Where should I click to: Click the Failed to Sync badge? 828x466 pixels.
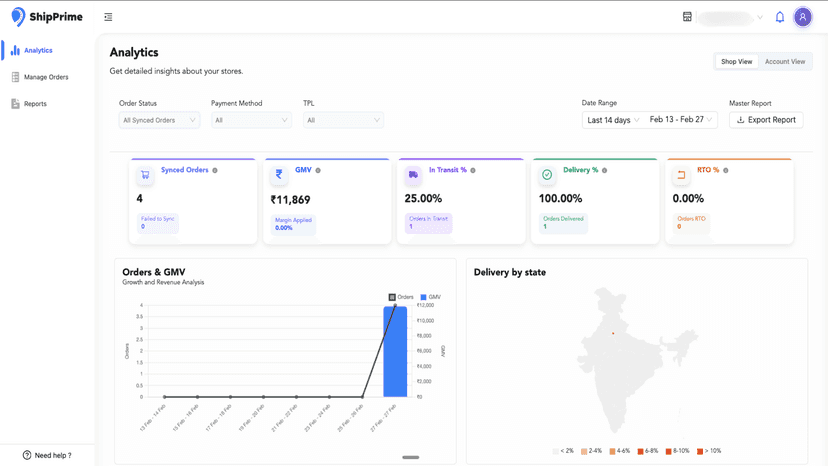click(x=157, y=223)
